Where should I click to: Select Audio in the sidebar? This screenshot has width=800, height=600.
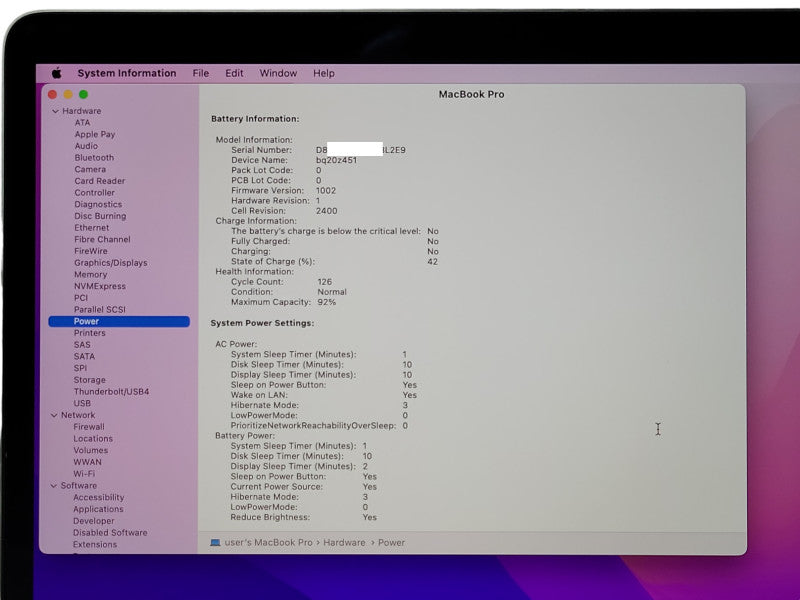[x=86, y=146]
